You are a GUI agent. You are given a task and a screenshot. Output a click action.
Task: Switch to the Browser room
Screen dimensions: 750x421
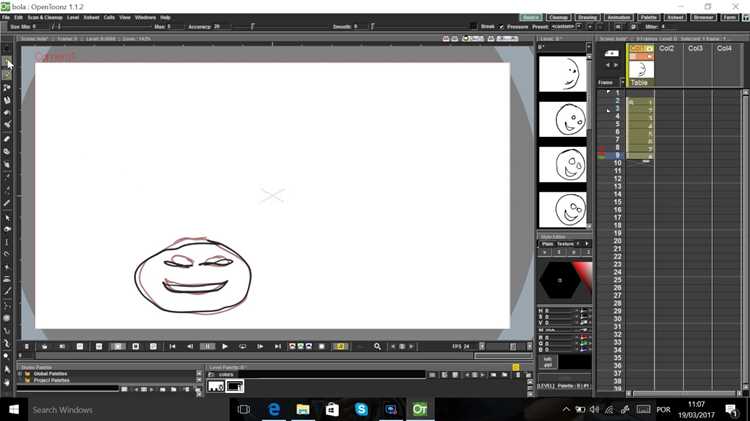(x=703, y=17)
